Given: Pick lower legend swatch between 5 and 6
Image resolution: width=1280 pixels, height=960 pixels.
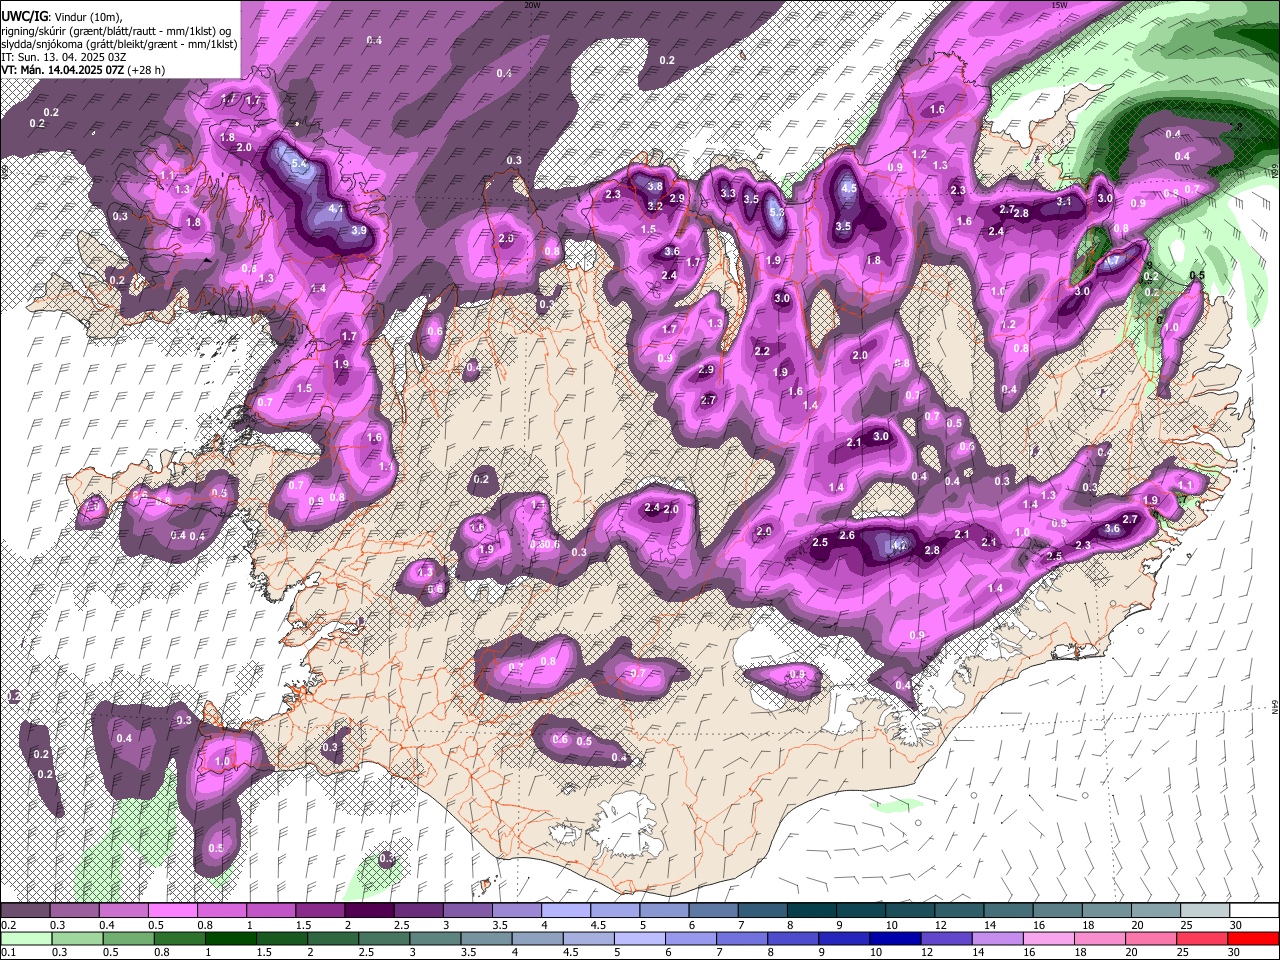Looking at the screenshot, I should click(640, 938).
